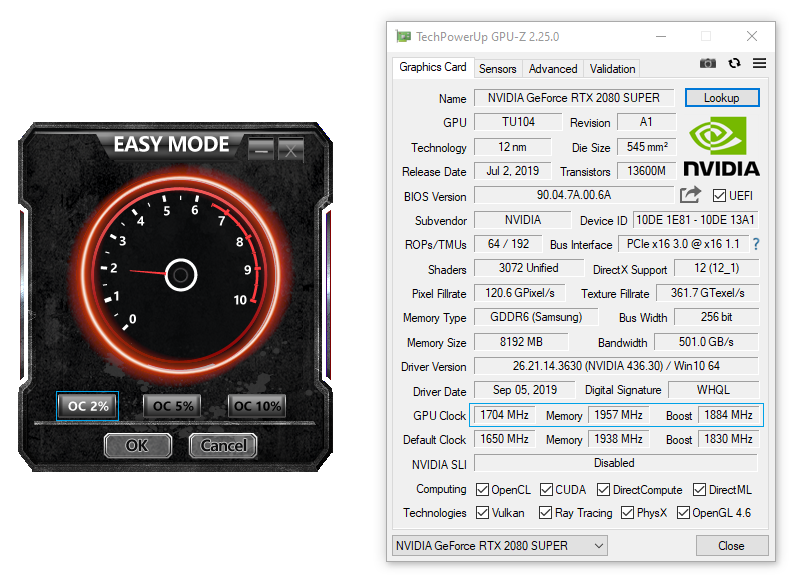This screenshot has width=789, height=581.
Task: Click the ROPs/TMUs 64 / 192 value
Action: click(509, 244)
